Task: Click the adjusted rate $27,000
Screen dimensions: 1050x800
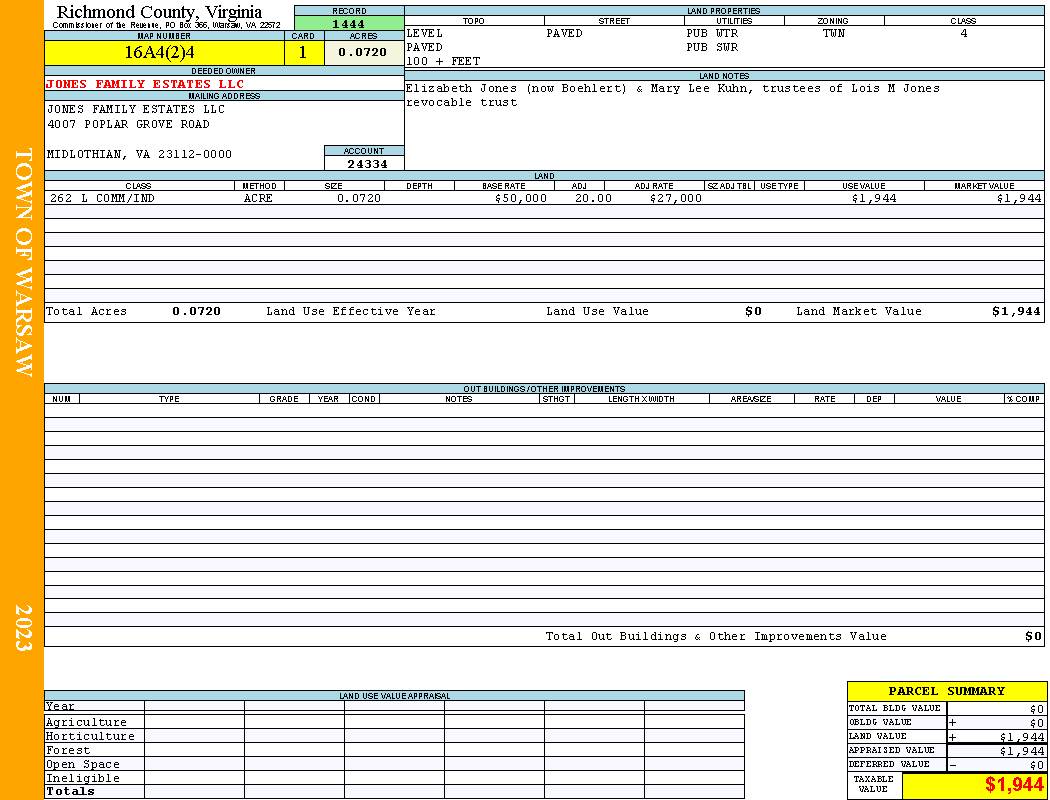Action: point(676,199)
